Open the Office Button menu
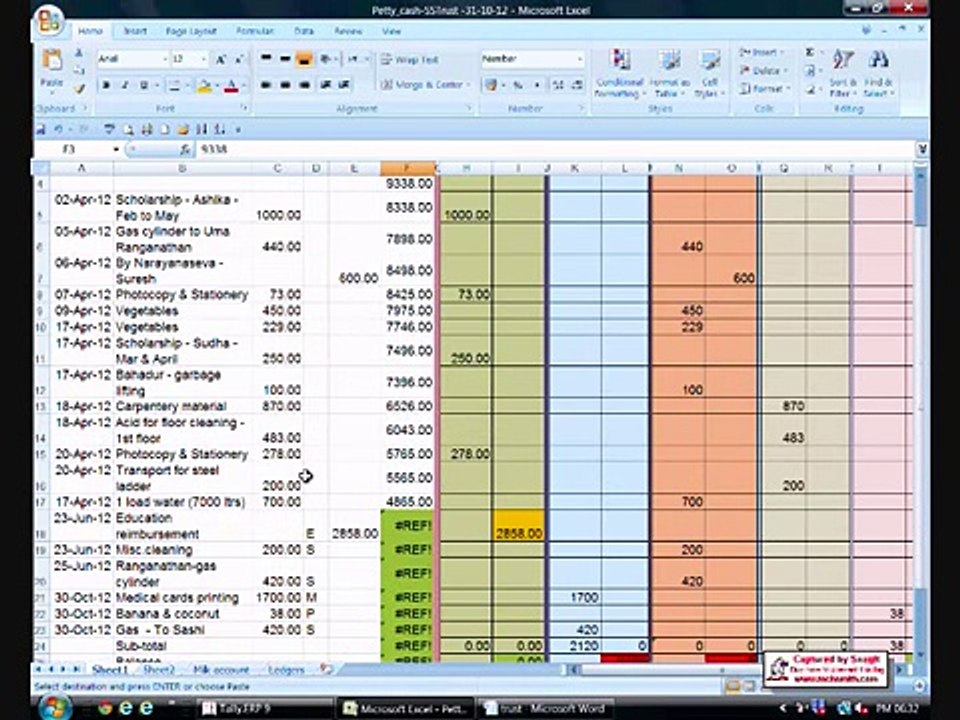This screenshot has height=720, width=960. point(50,21)
